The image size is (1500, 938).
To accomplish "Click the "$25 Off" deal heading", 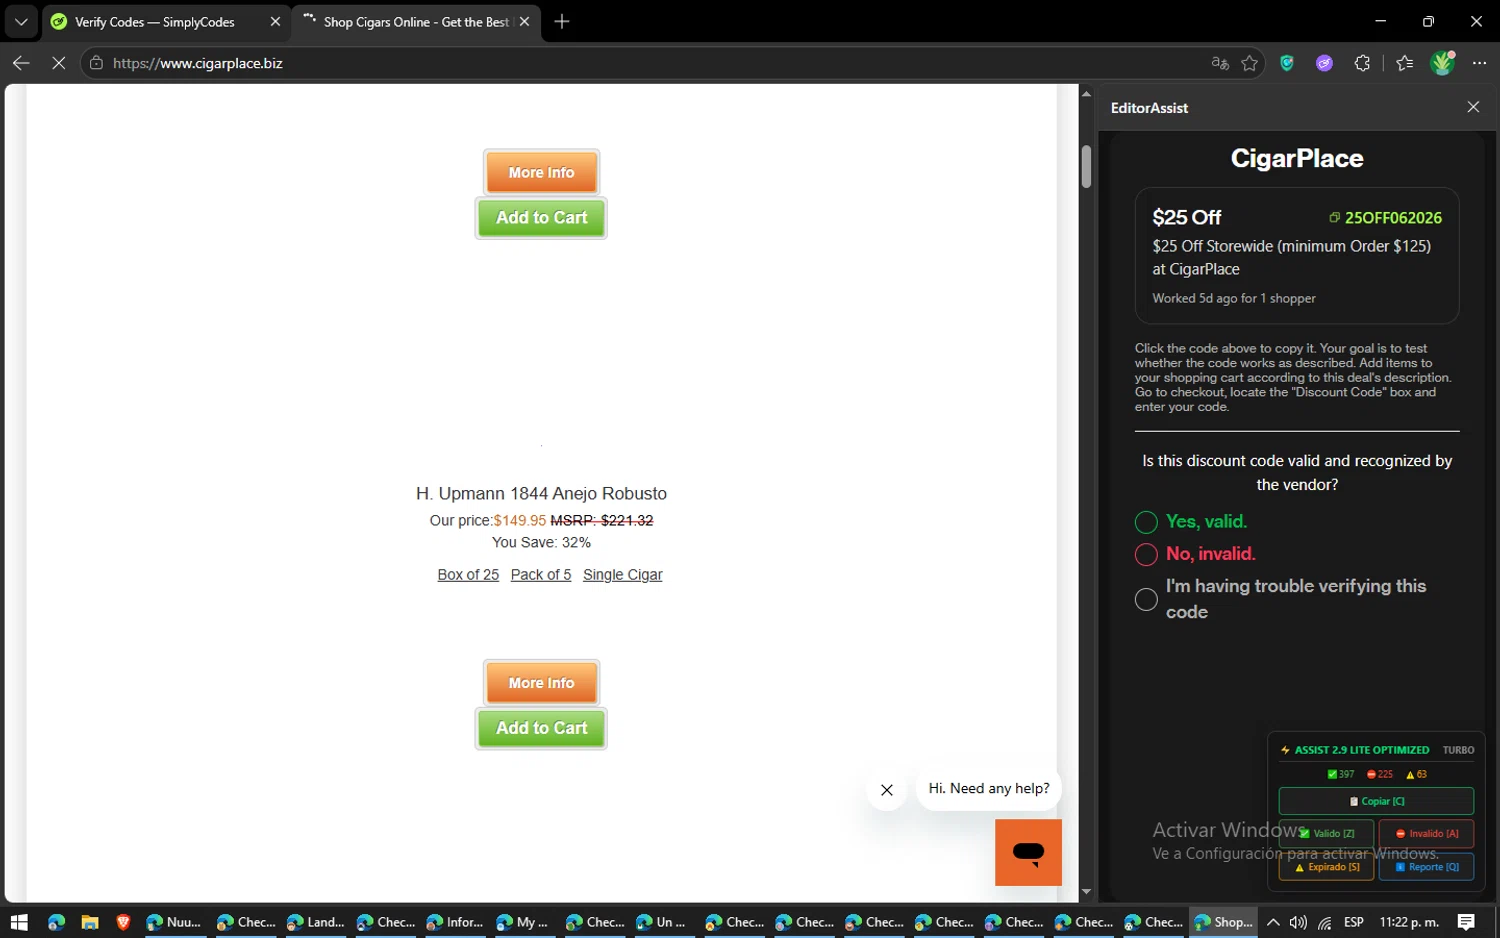I will tap(1186, 218).
